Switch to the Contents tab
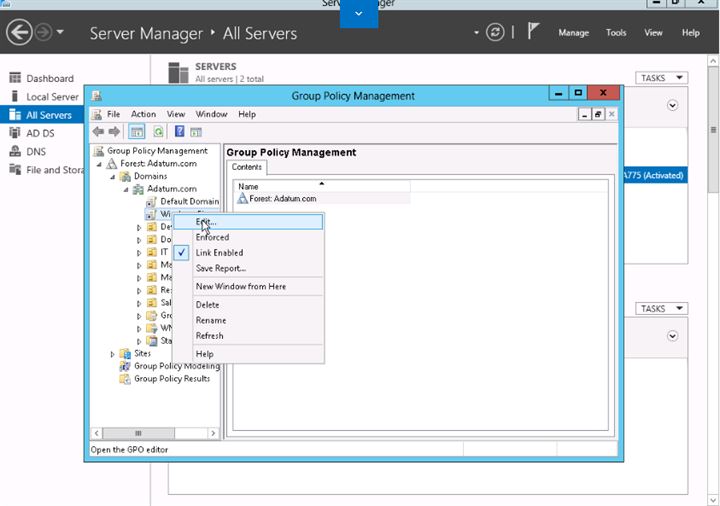 247,167
